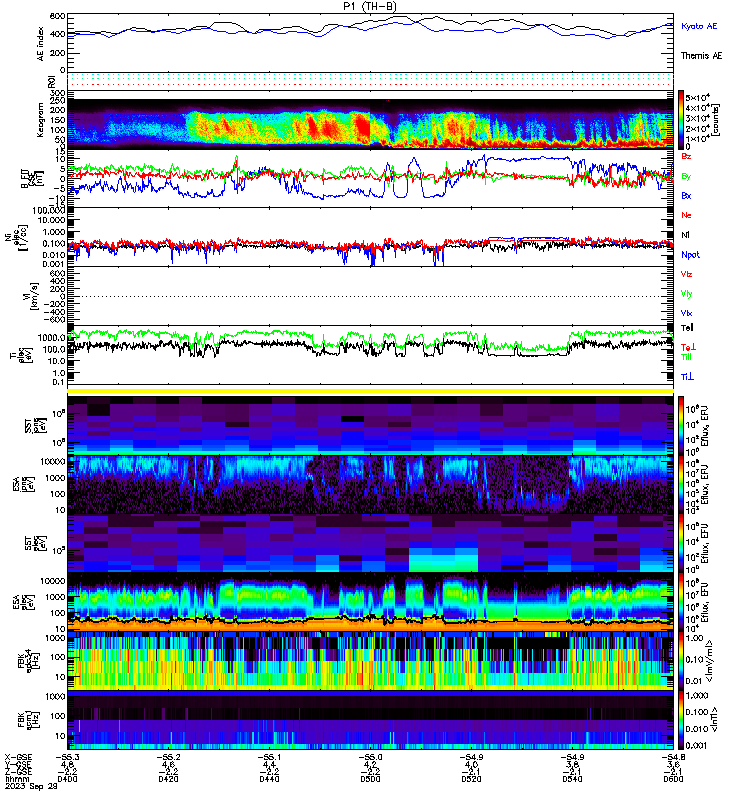Click the FBK nT color bar
750x800 pixels.
tap(681, 720)
